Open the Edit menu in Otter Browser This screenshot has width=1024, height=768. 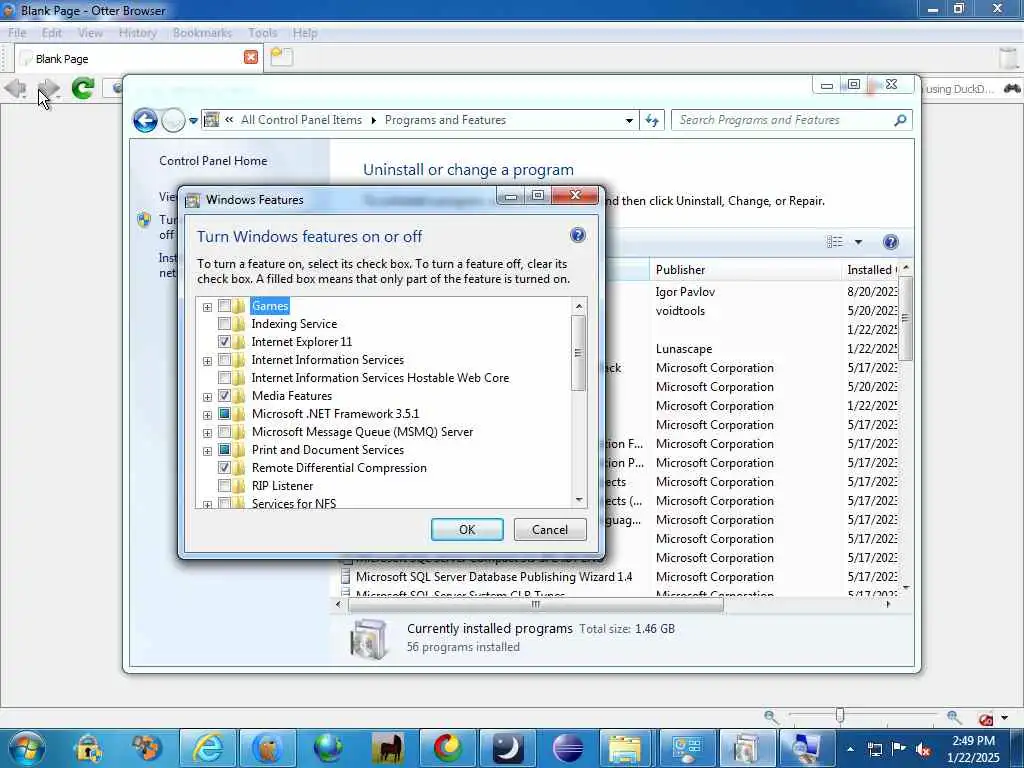[x=52, y=33]
